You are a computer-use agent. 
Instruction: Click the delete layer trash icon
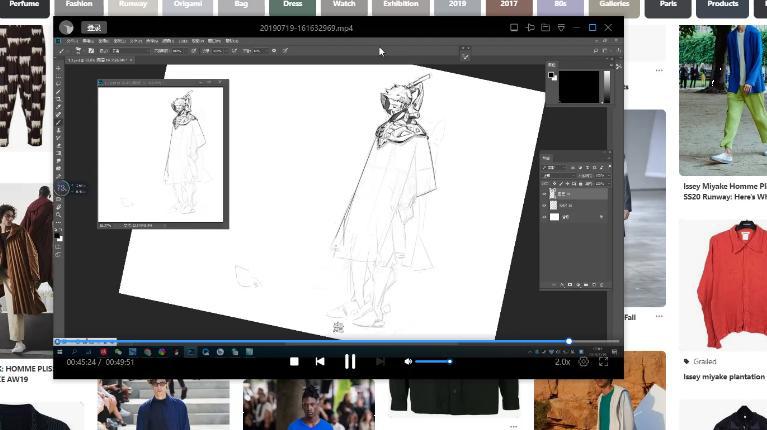click(602, 285)
